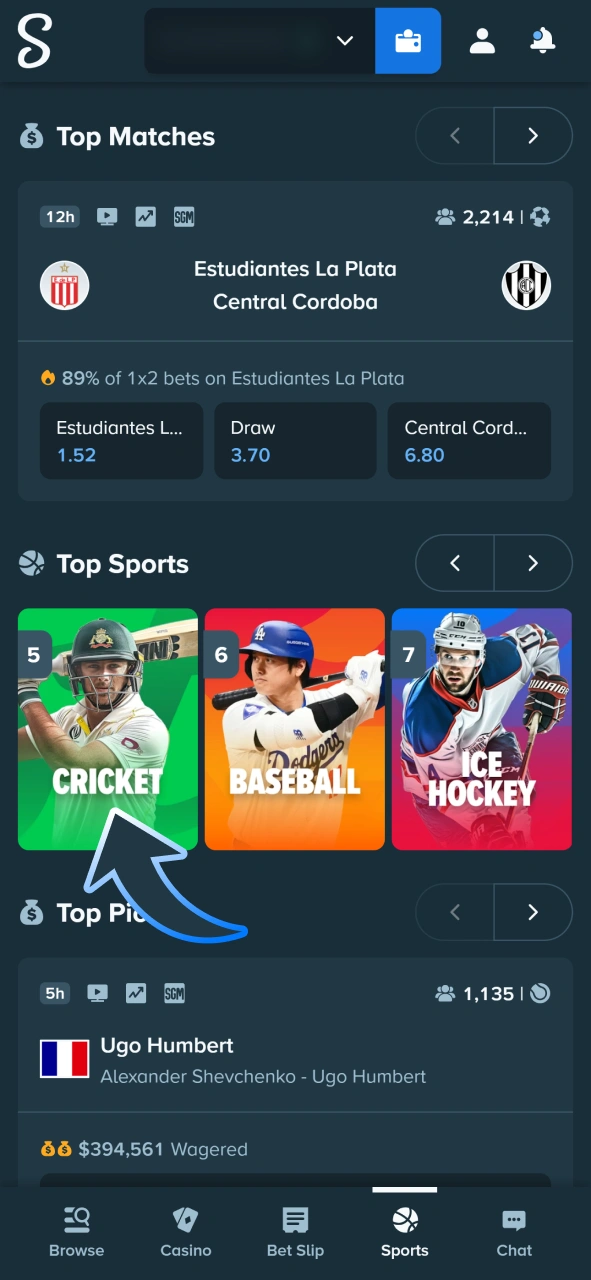The height and width of the screenshot is (1280, 591).
Task: Open your account profile icon
Action: [x=482, y=40]
